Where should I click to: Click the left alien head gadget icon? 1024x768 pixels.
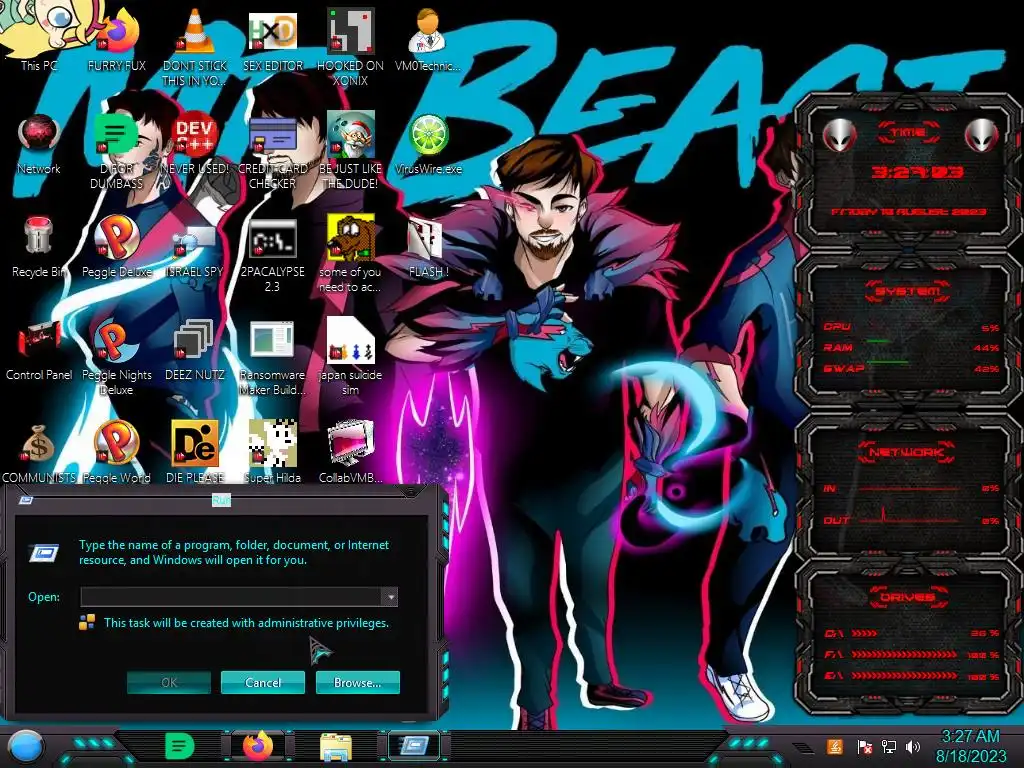coord(839,136)
